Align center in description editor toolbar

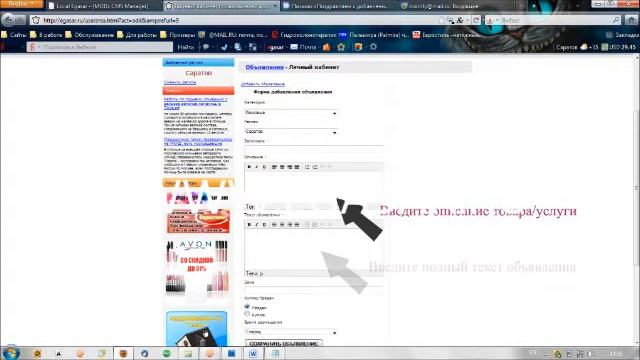282,167
